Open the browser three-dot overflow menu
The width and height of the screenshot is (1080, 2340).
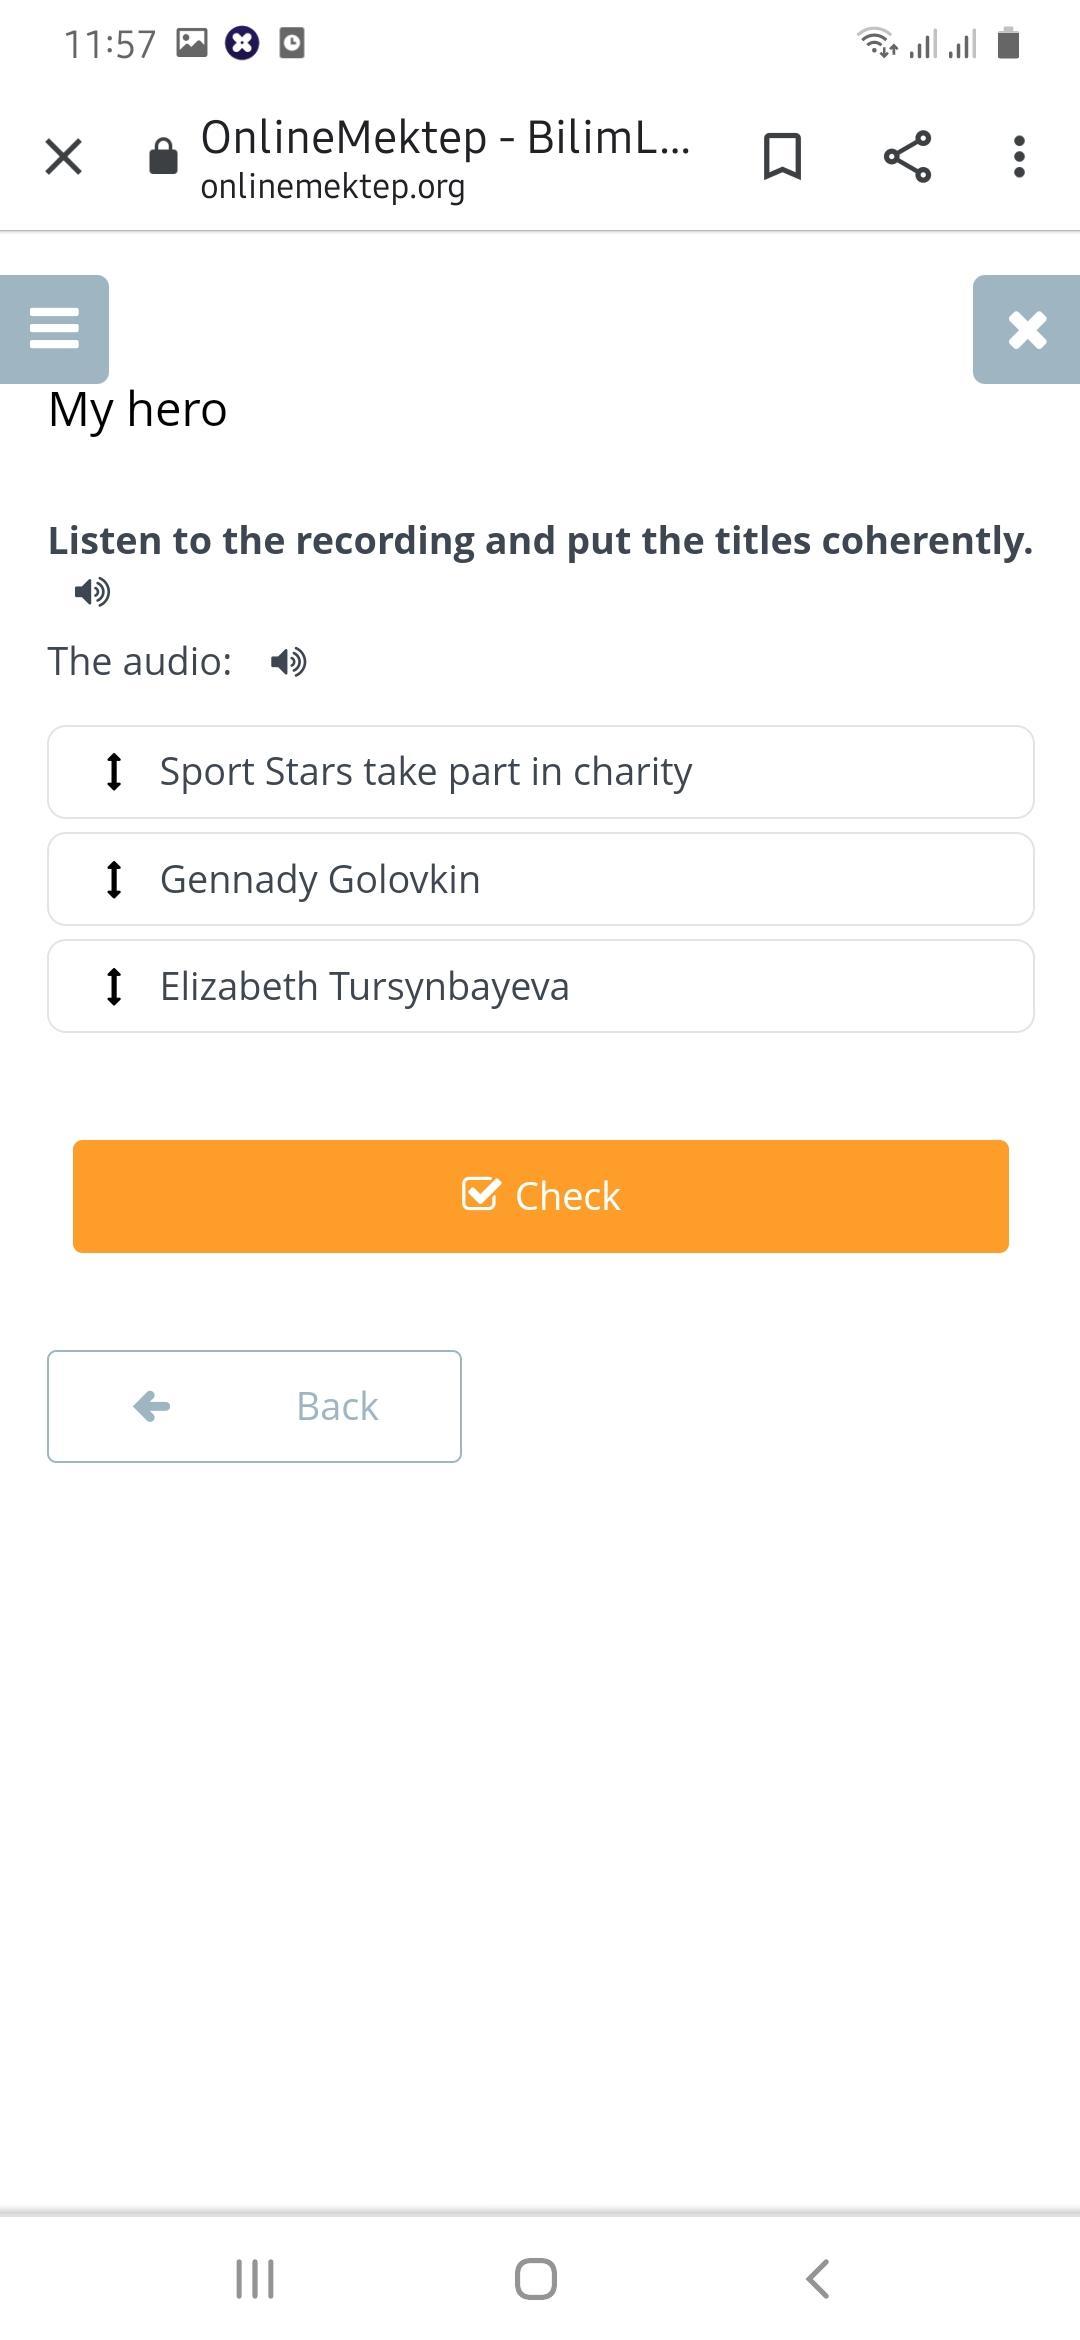(x=1019, y=157)
